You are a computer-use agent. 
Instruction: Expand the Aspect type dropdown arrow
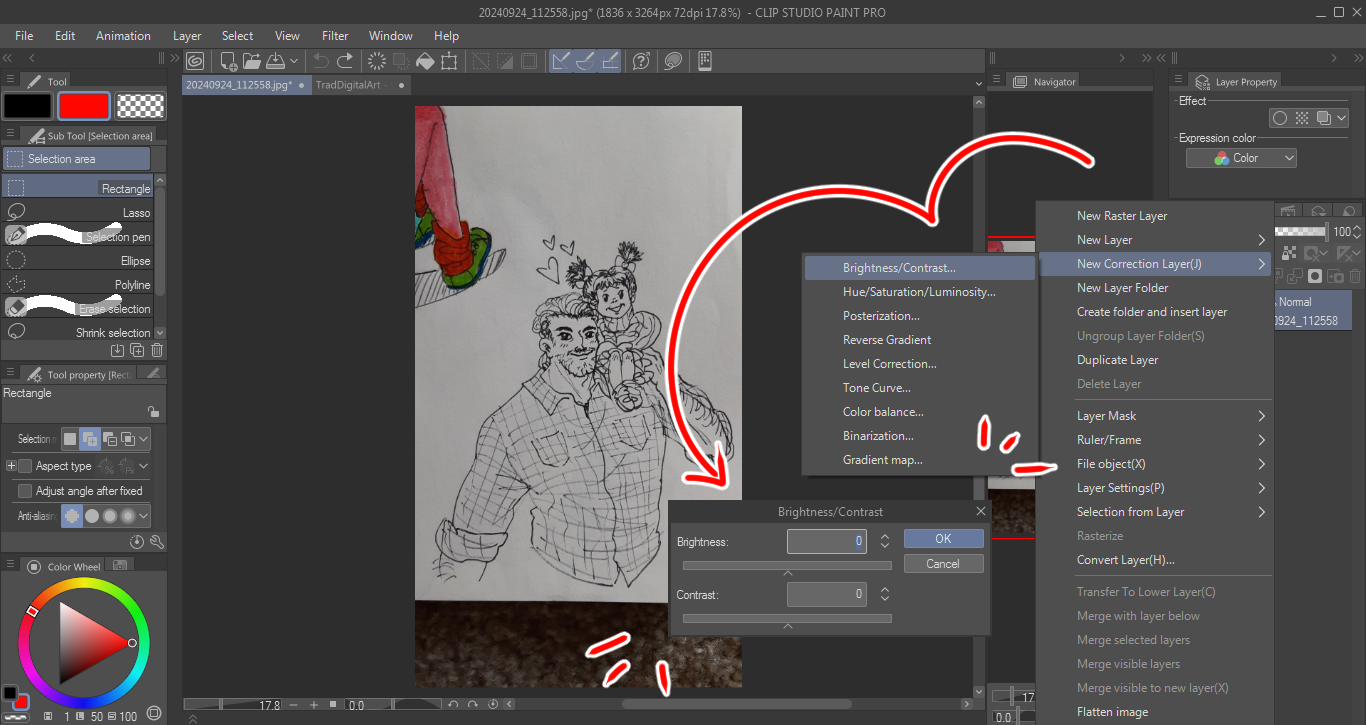click(143, 466)
